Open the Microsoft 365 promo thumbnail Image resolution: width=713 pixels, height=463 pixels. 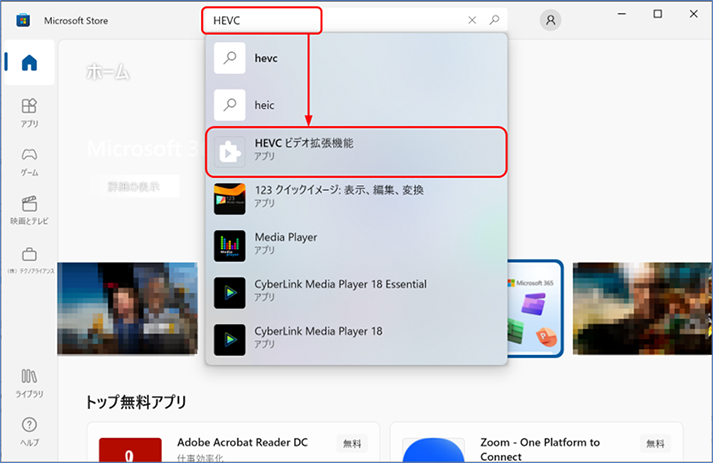click(x=535, y=308)
